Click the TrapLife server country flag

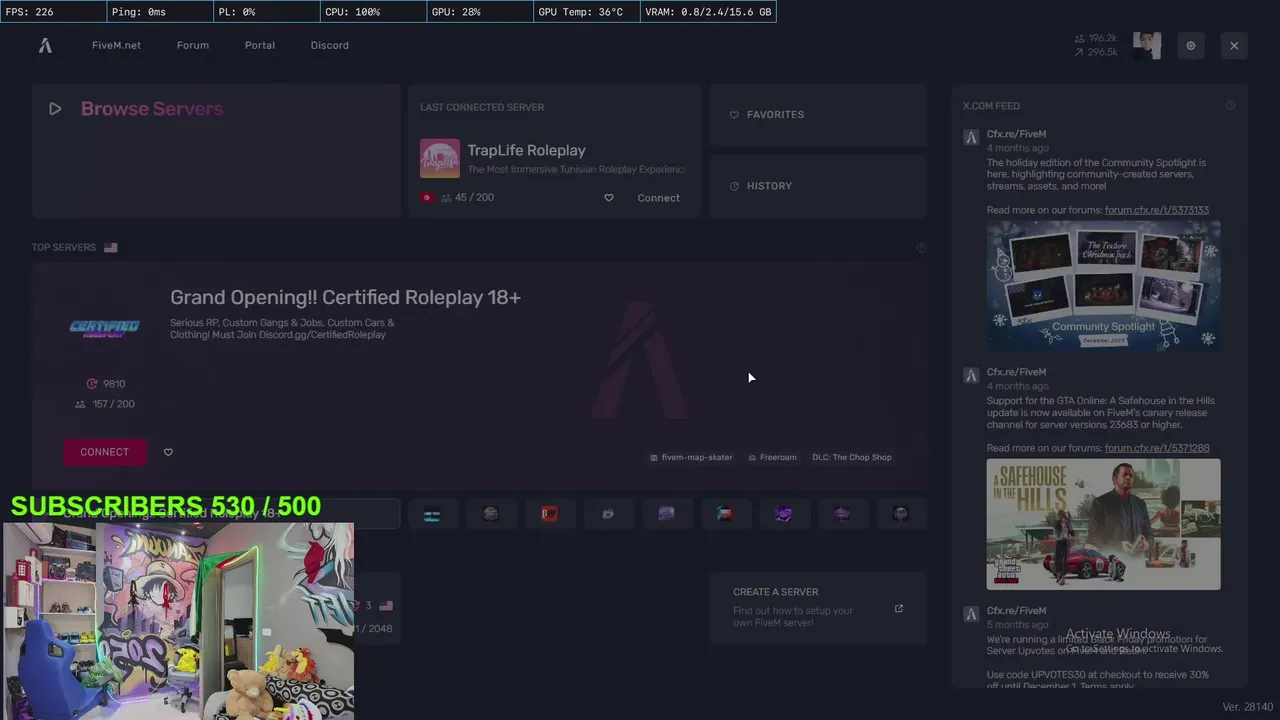(427, 198)
